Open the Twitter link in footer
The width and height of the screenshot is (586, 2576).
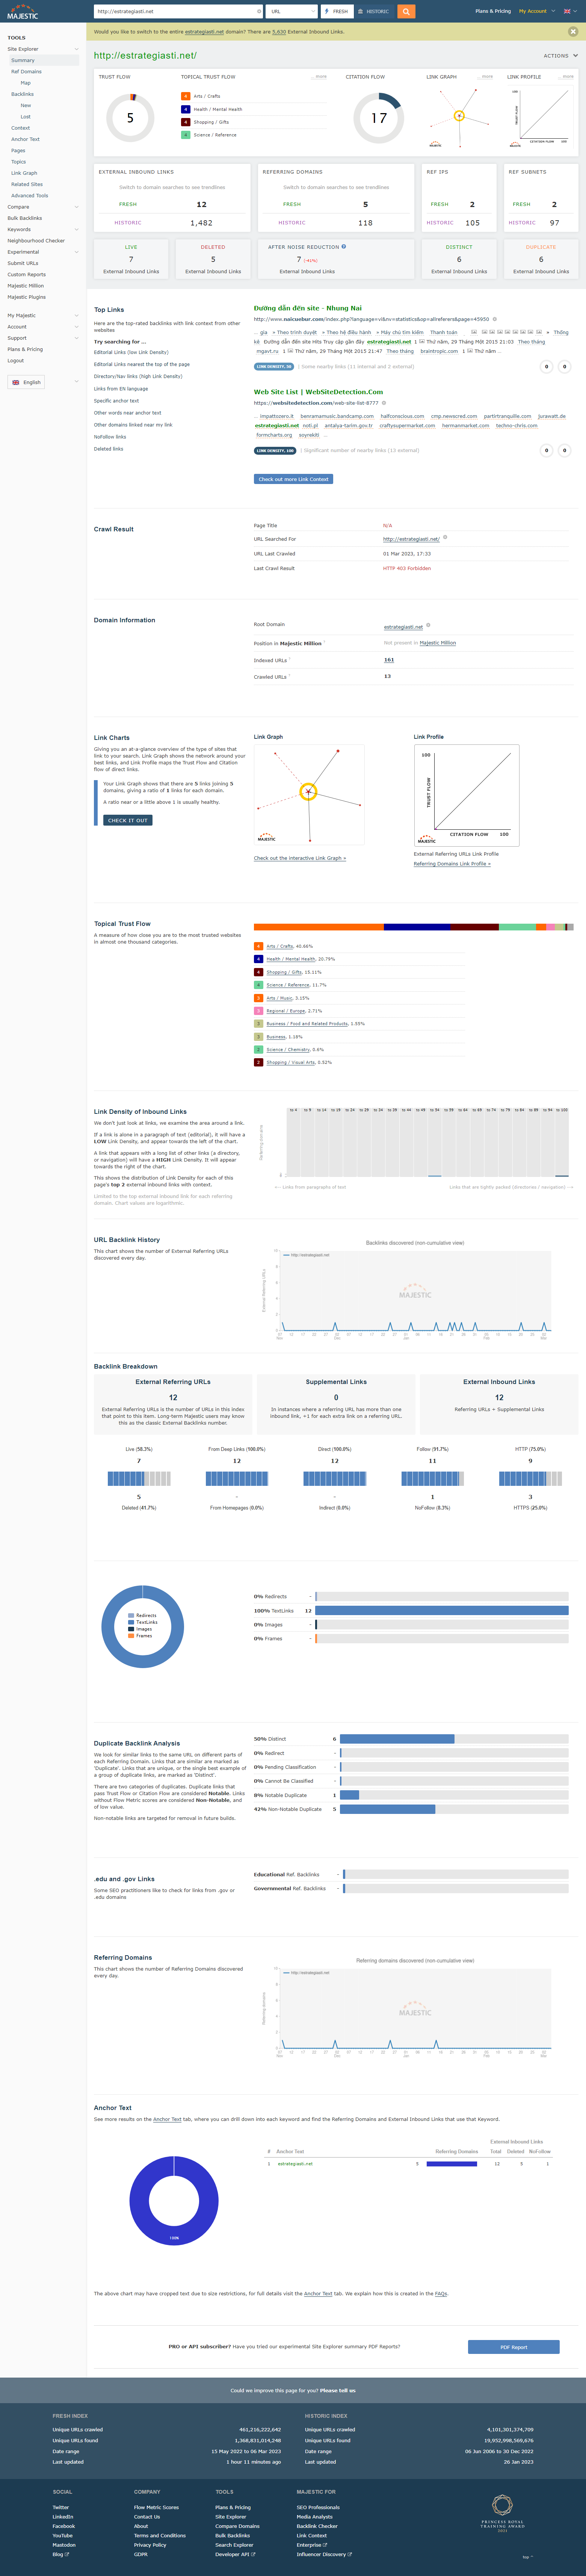[61, 2507]
